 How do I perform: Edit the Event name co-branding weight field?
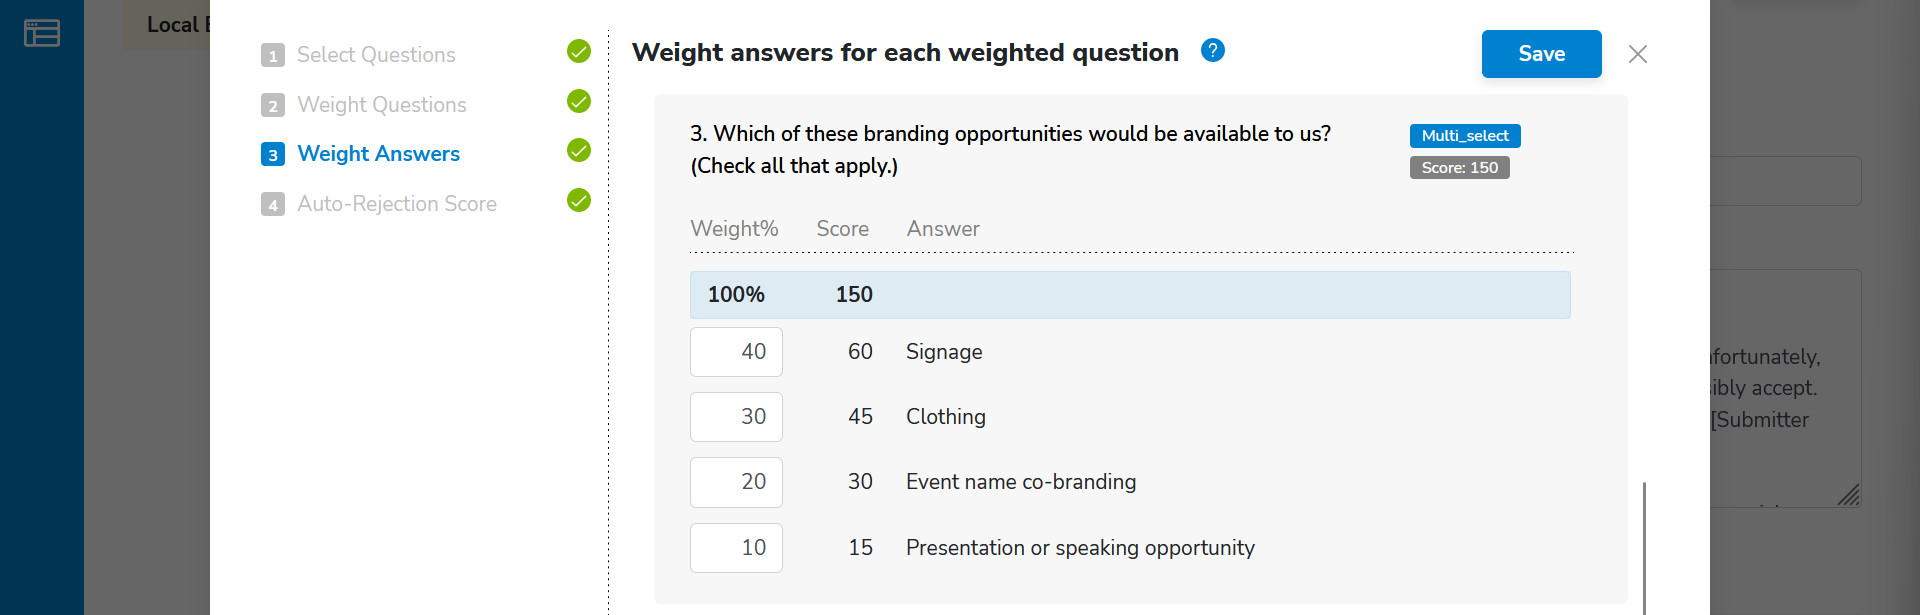click(x=736, y=482)
